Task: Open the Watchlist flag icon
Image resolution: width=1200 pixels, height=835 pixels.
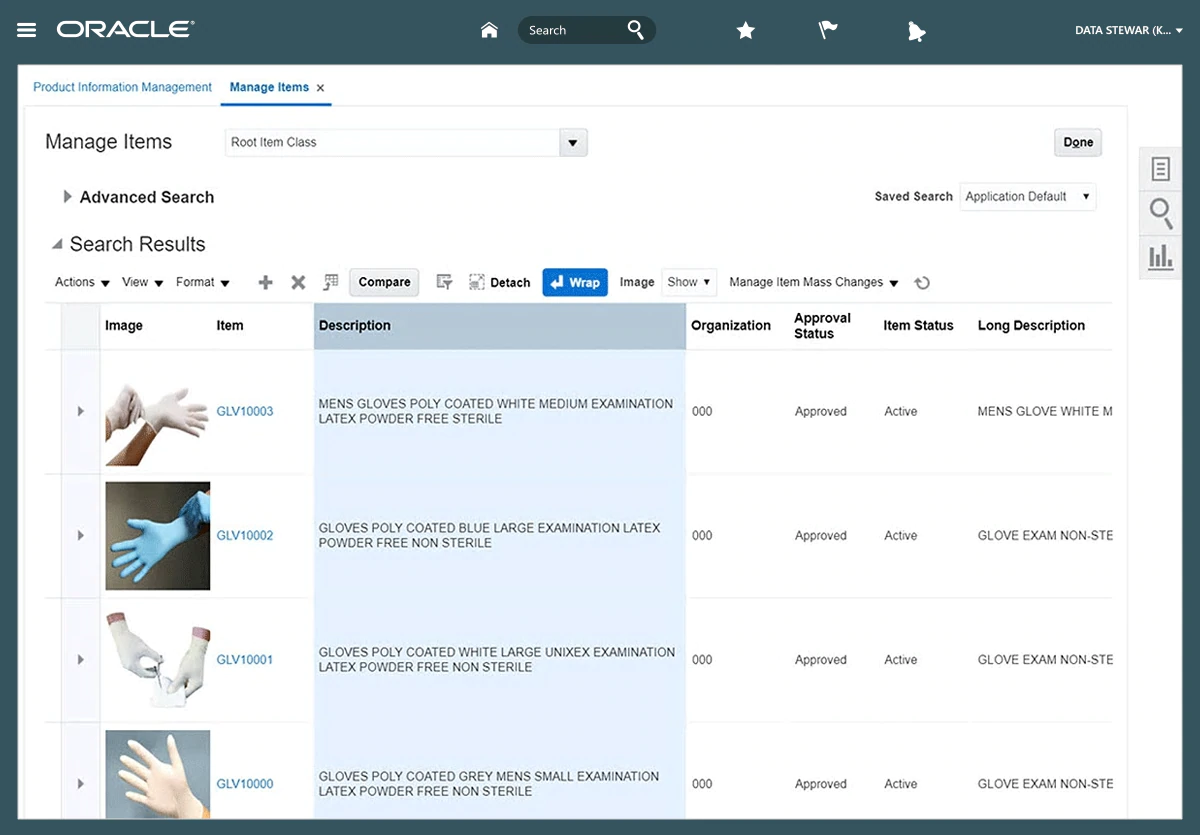Action: (x=828, y=31)
